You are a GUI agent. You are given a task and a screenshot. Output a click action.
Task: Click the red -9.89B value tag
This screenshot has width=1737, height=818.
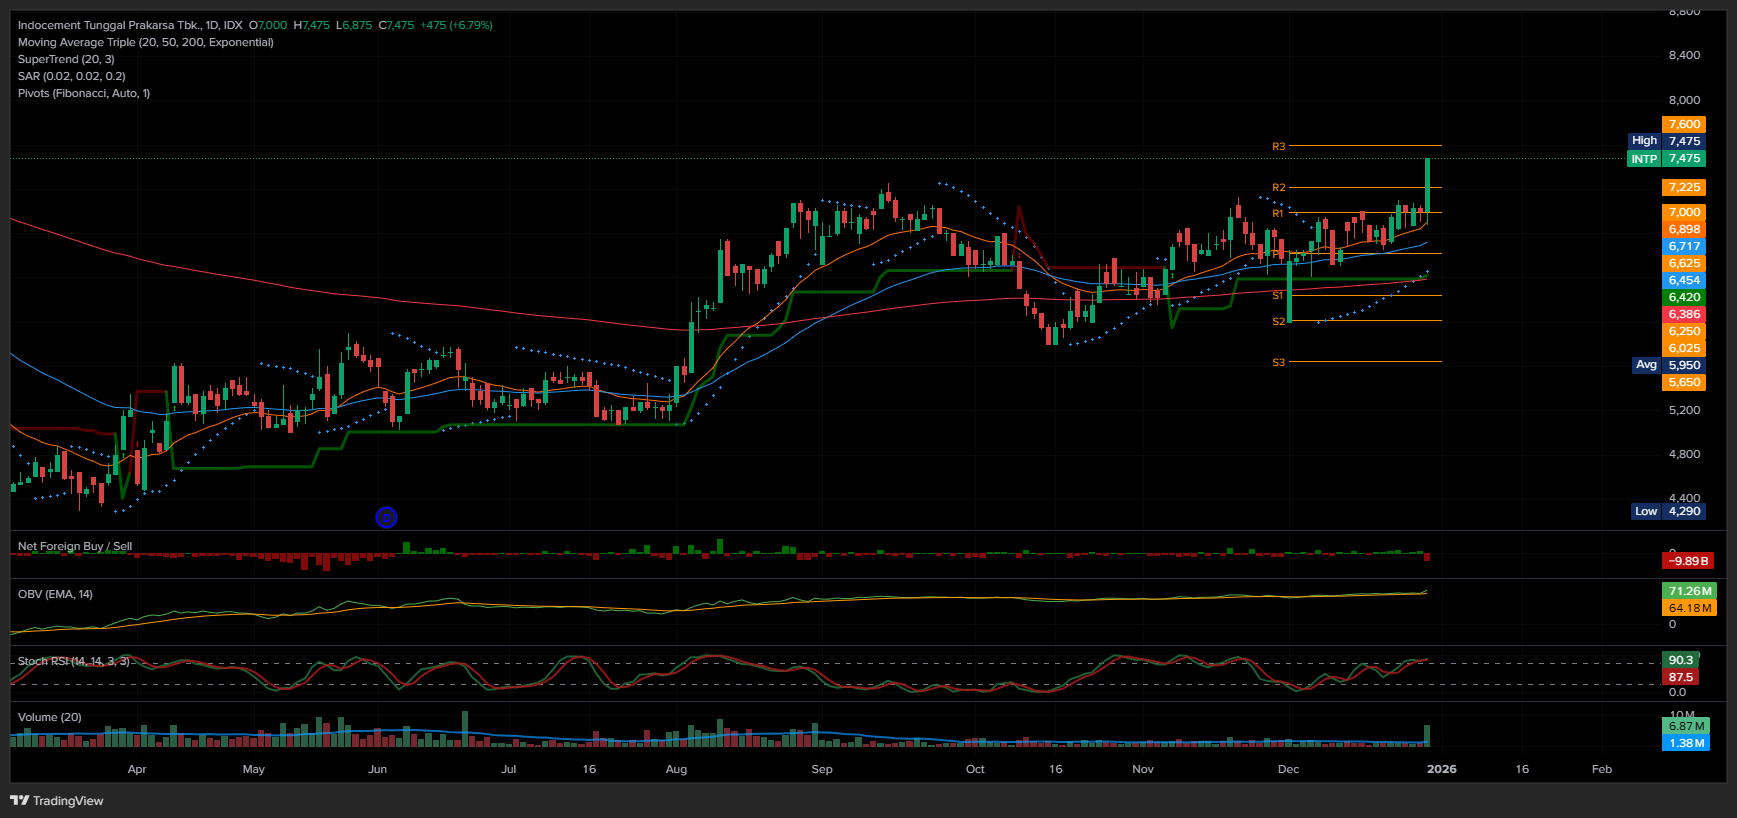point(1688,561)
